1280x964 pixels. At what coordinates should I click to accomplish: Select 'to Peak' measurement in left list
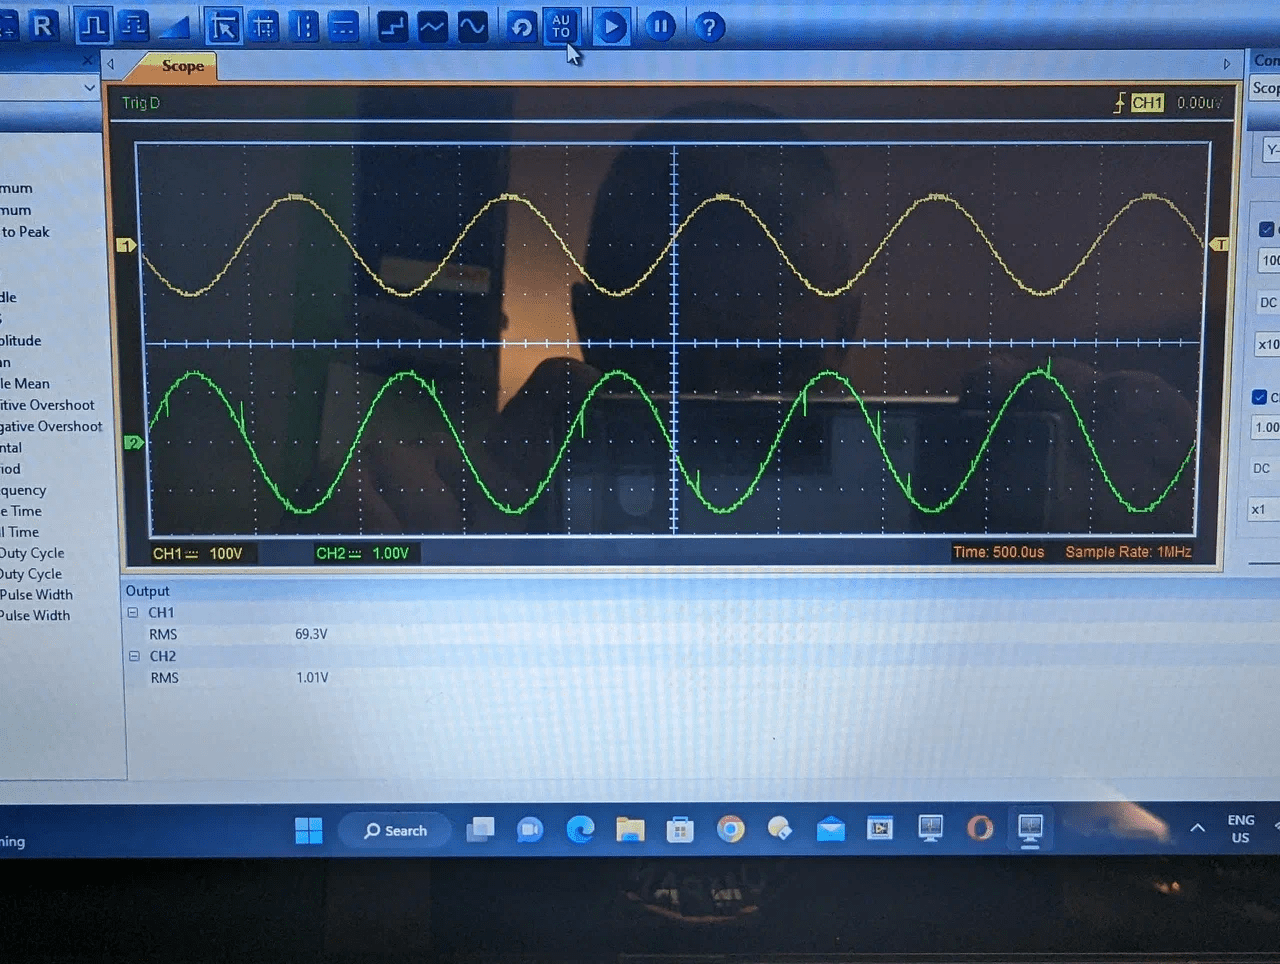(x=25, y=232)
